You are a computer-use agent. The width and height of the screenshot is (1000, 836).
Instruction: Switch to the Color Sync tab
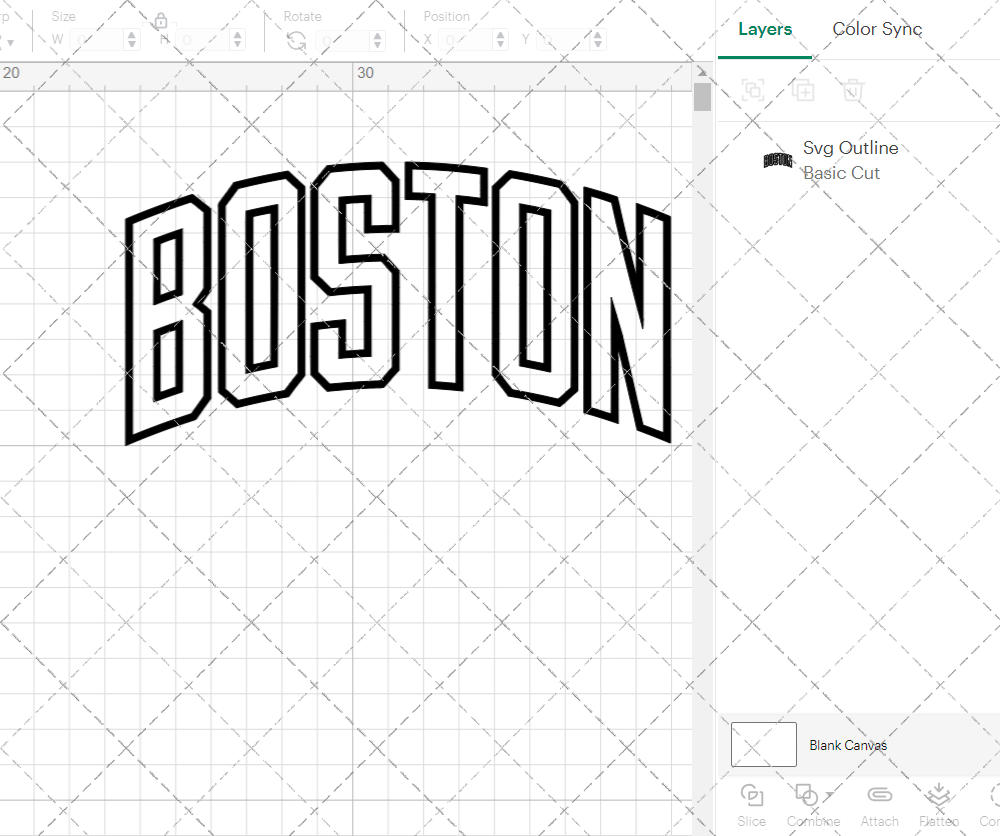point(877,29)
